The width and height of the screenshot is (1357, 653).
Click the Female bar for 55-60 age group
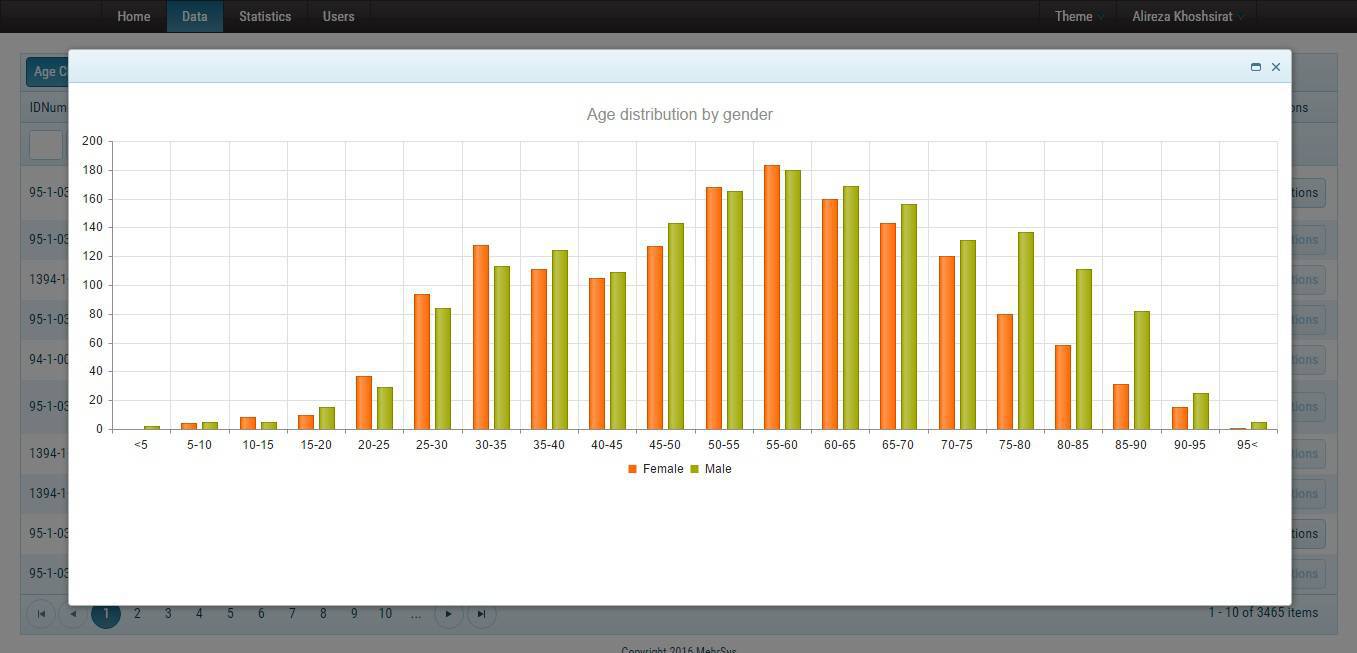pos(772,298)
